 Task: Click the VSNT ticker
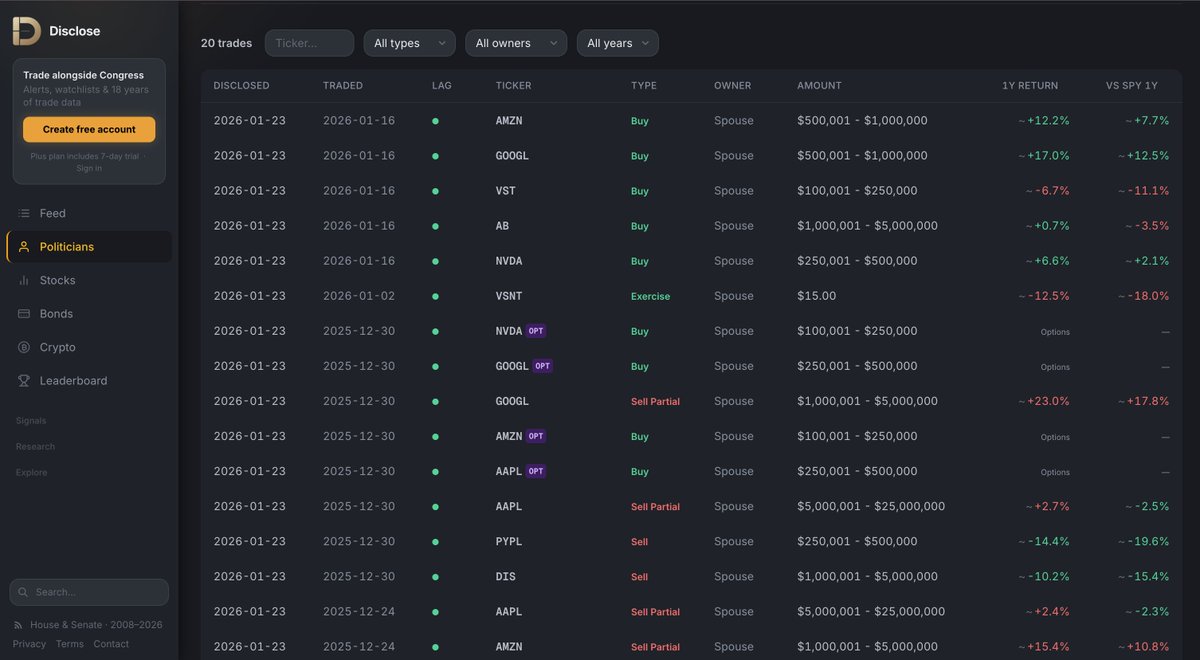click(x=509, y=296)
